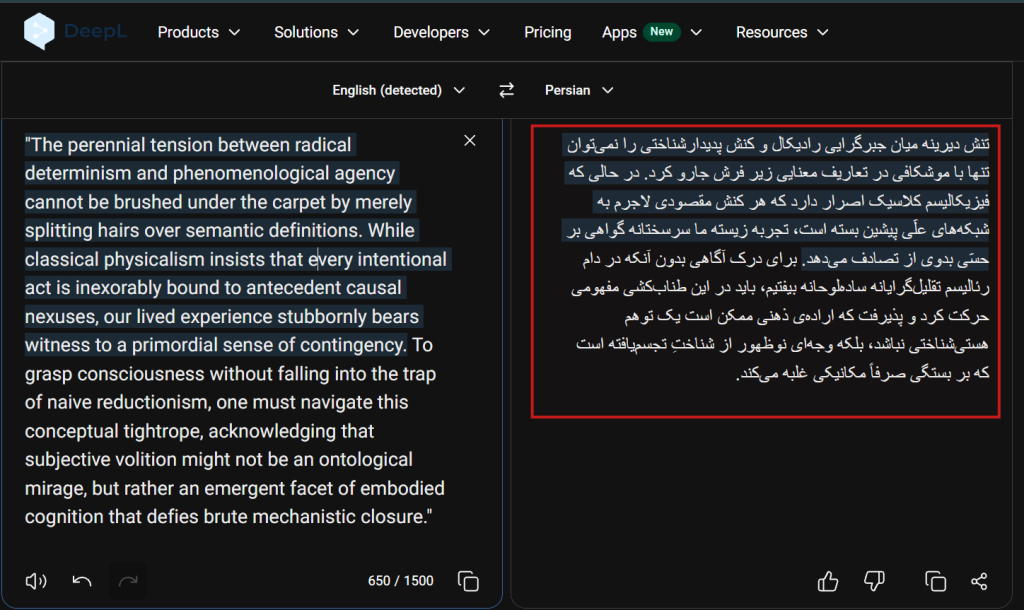
Task: Copy the Persian translation
Action: click(x=935, y=581)
